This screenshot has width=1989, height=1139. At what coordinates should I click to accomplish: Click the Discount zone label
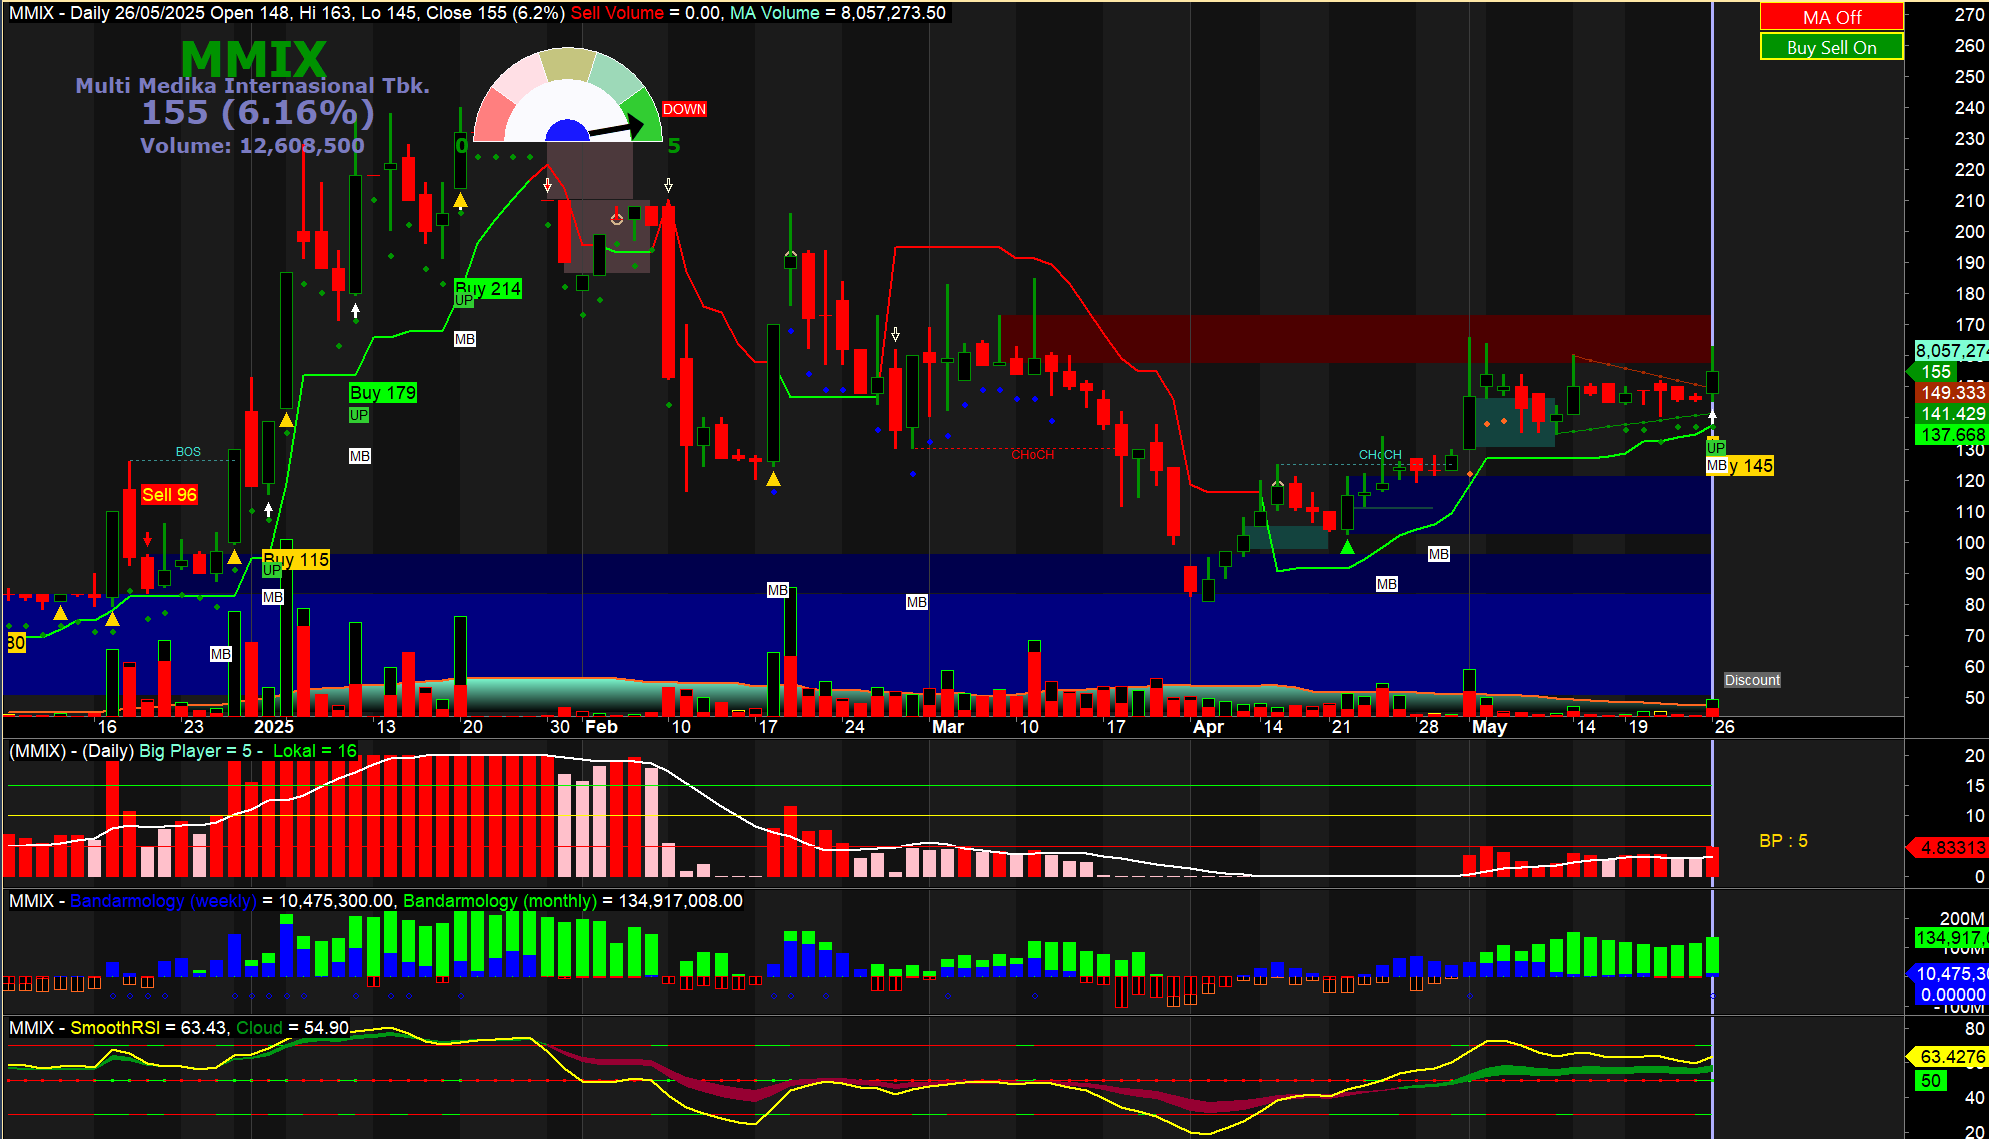(x=1752, y=680)
